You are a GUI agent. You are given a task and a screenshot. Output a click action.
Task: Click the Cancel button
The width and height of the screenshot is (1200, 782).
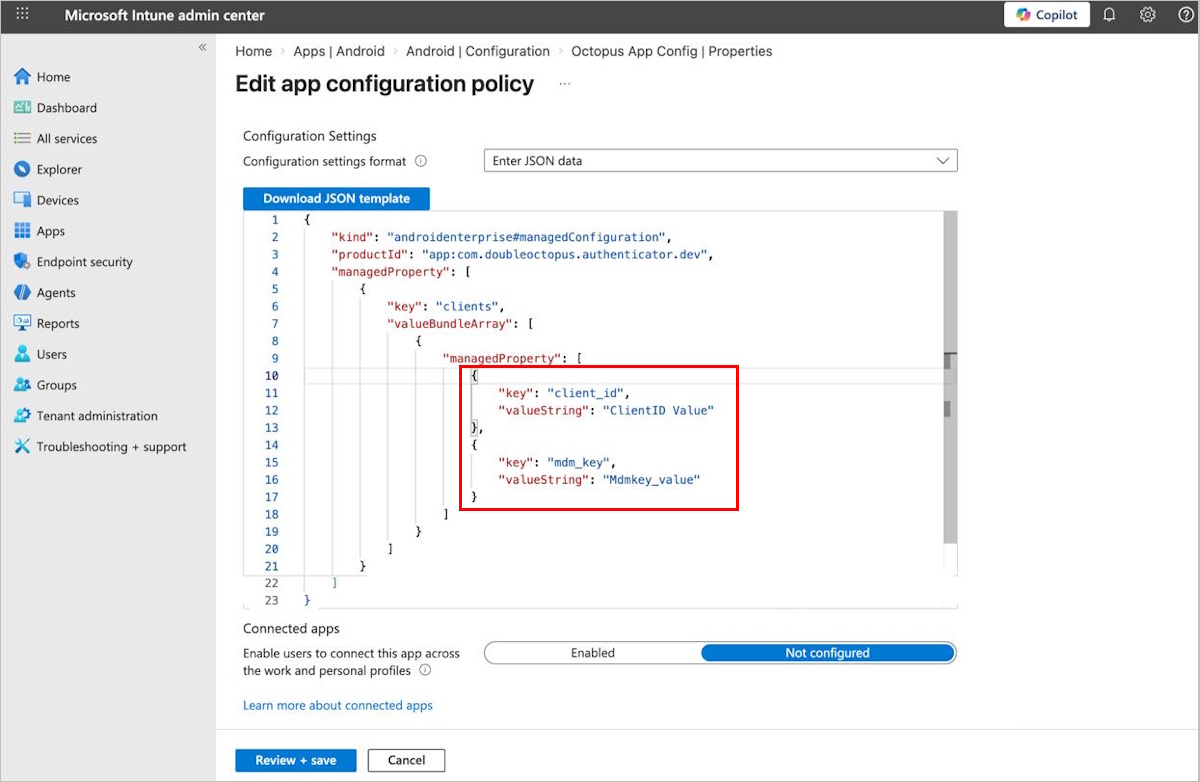pyautogui.click(x=406, y=760)
